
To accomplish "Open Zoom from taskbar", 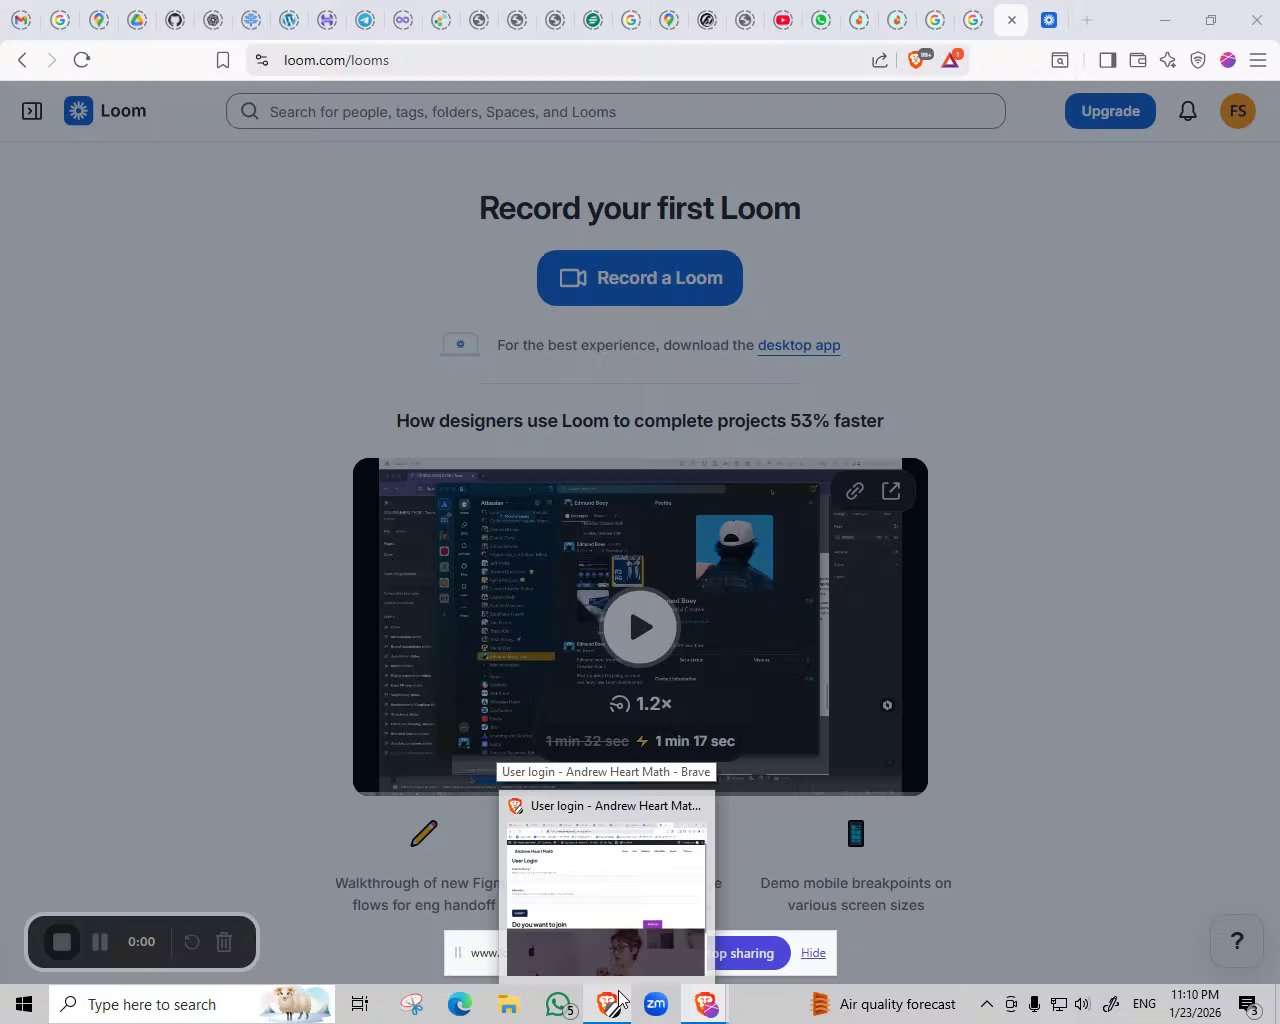I will (x=656, y=1004).
